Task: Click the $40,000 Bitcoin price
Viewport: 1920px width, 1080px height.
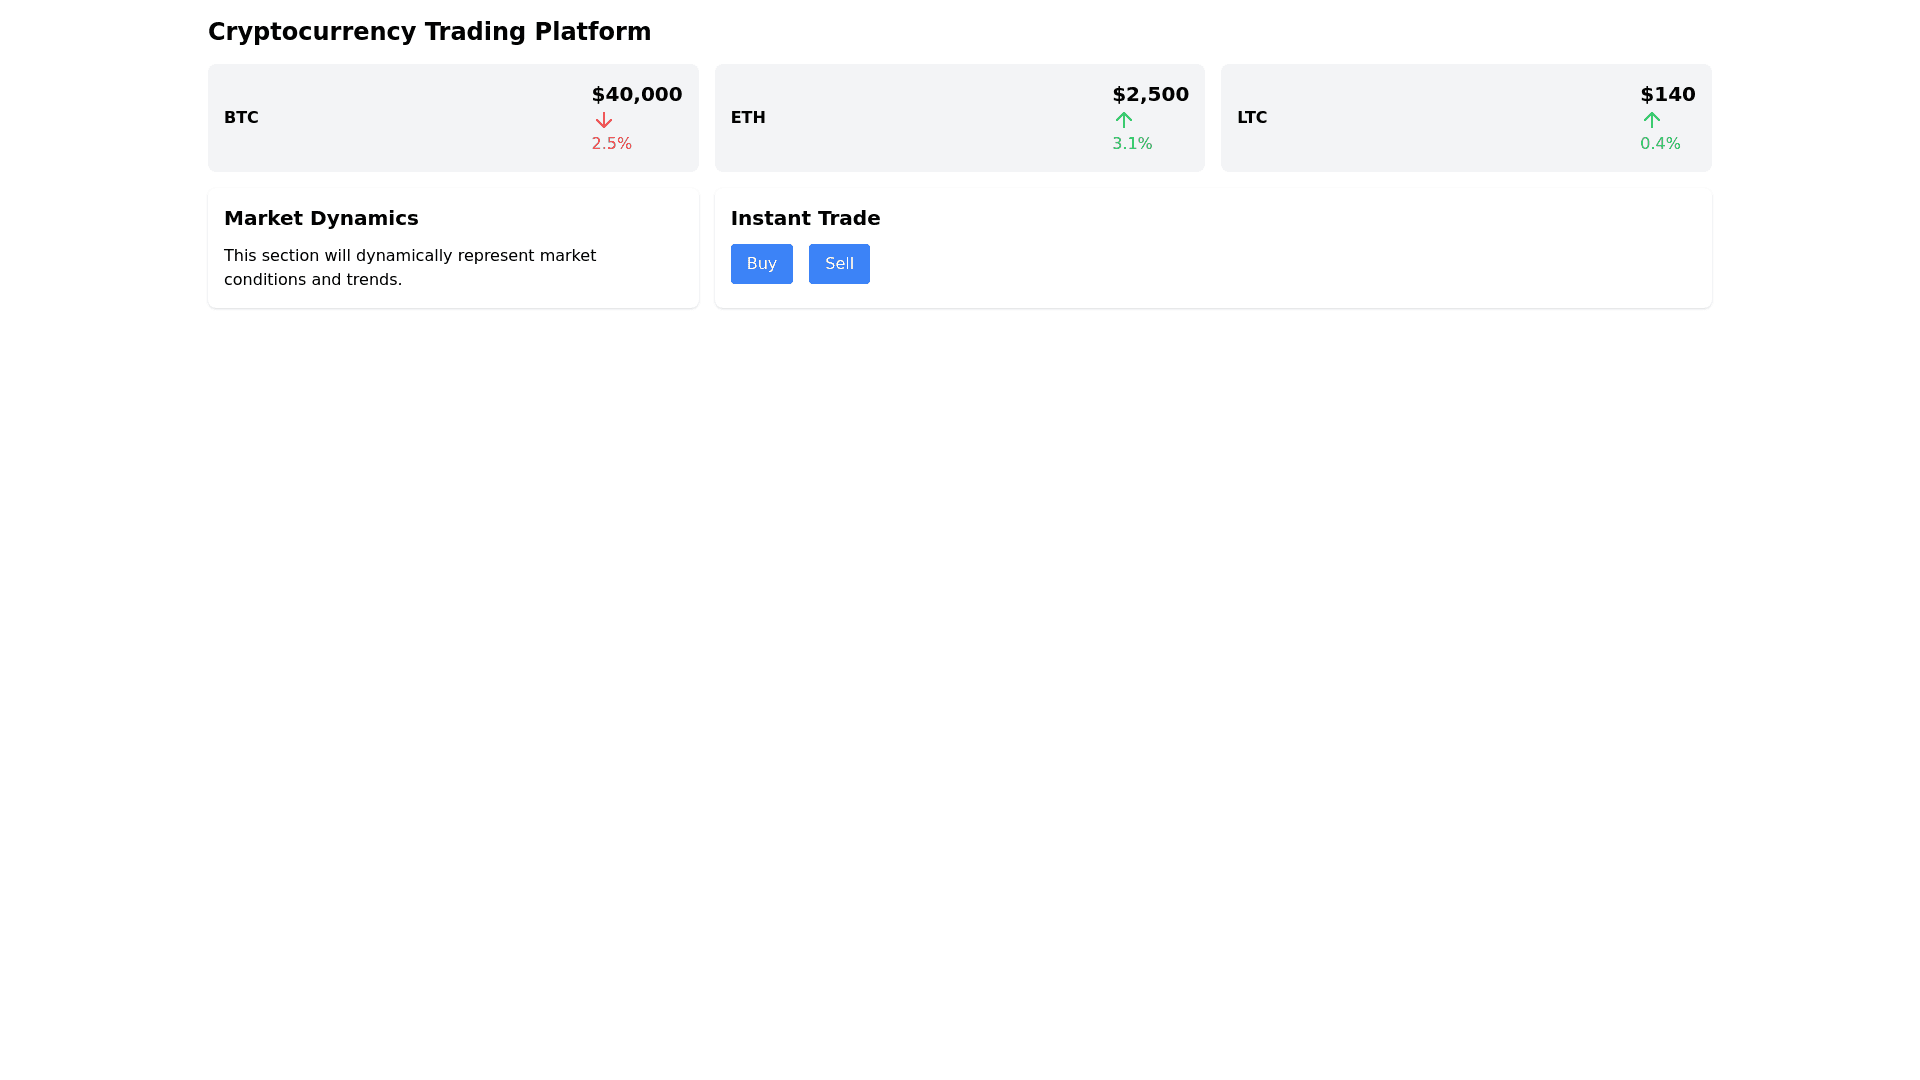Action: (x=636, y=94)
